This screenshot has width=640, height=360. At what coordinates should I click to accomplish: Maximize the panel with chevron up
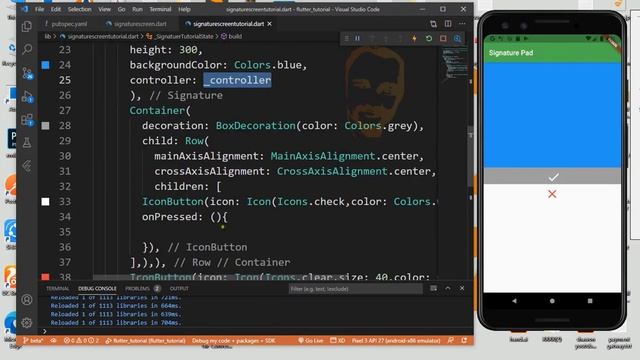(448, 289)
